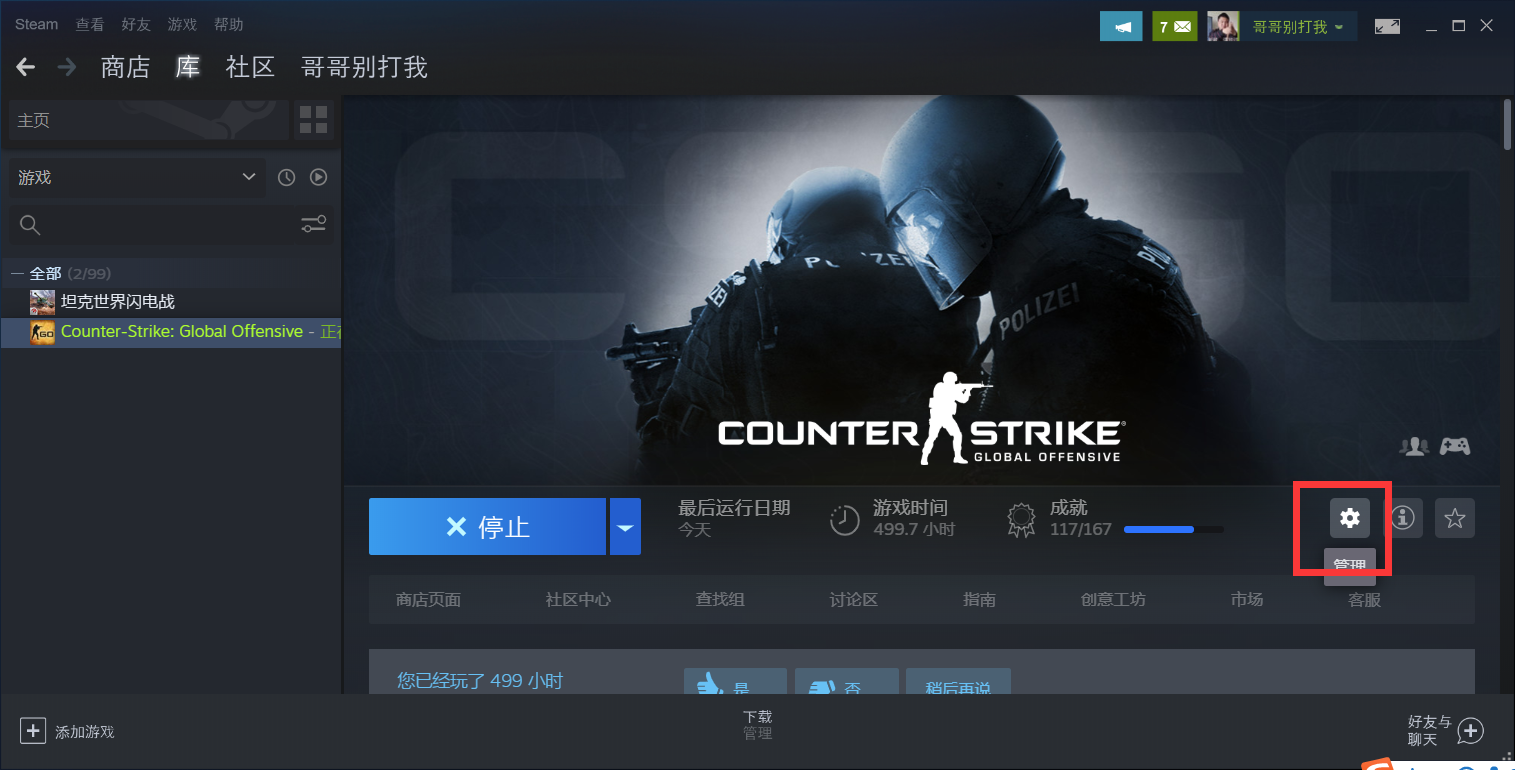
Task: Open the 社区 tab
Action: 250,67
